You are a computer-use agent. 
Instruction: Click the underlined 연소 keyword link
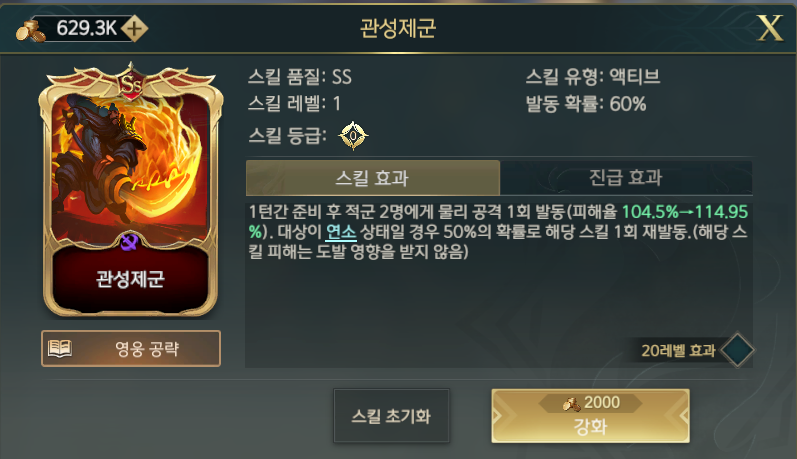coord(341,232)
